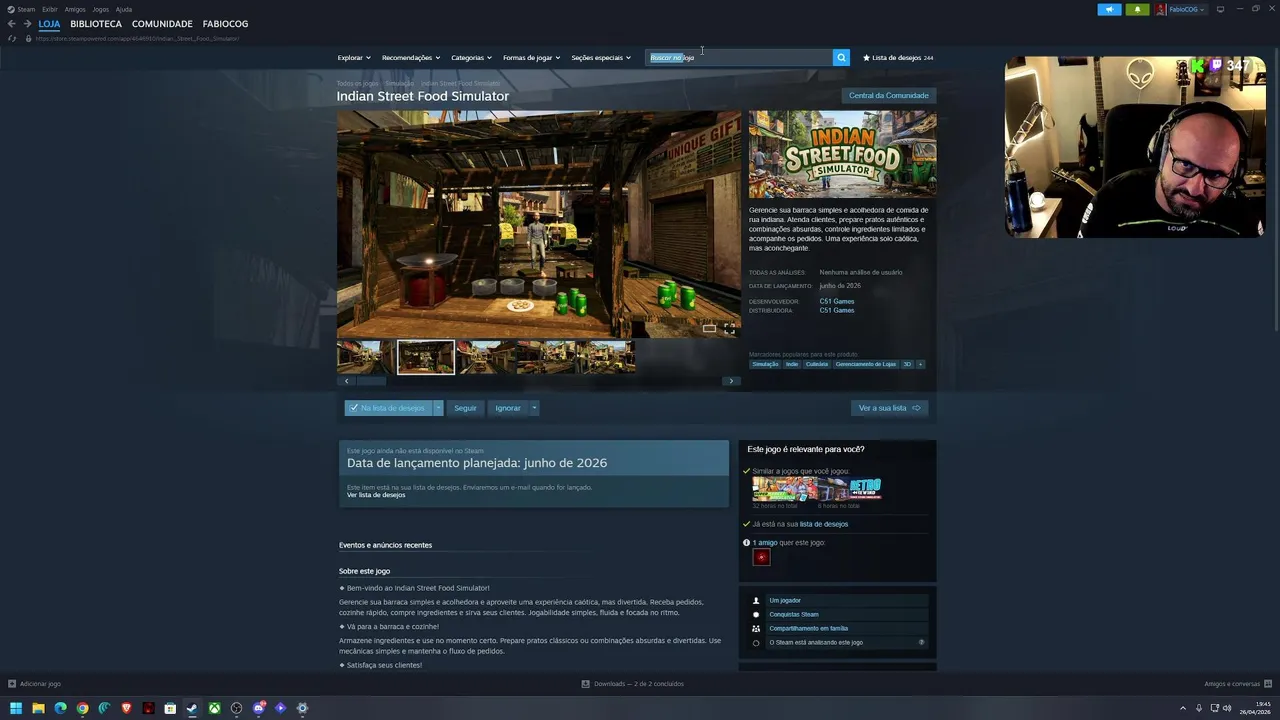Expand the wishlist button dropdown arrow
The width and height of the screenshot is (1280, 720).
pyautogui.click(x=438, y=408)
